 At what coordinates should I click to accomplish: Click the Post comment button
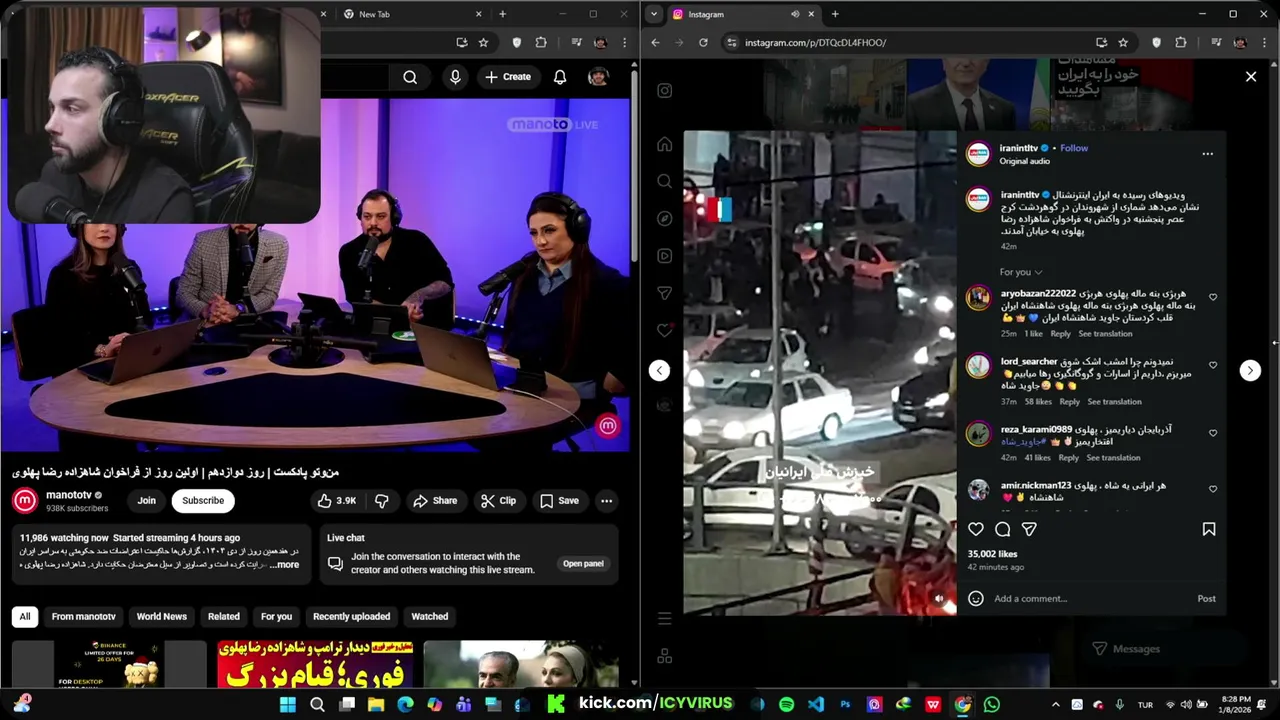pyautogui.click(x=1206, y=598)
